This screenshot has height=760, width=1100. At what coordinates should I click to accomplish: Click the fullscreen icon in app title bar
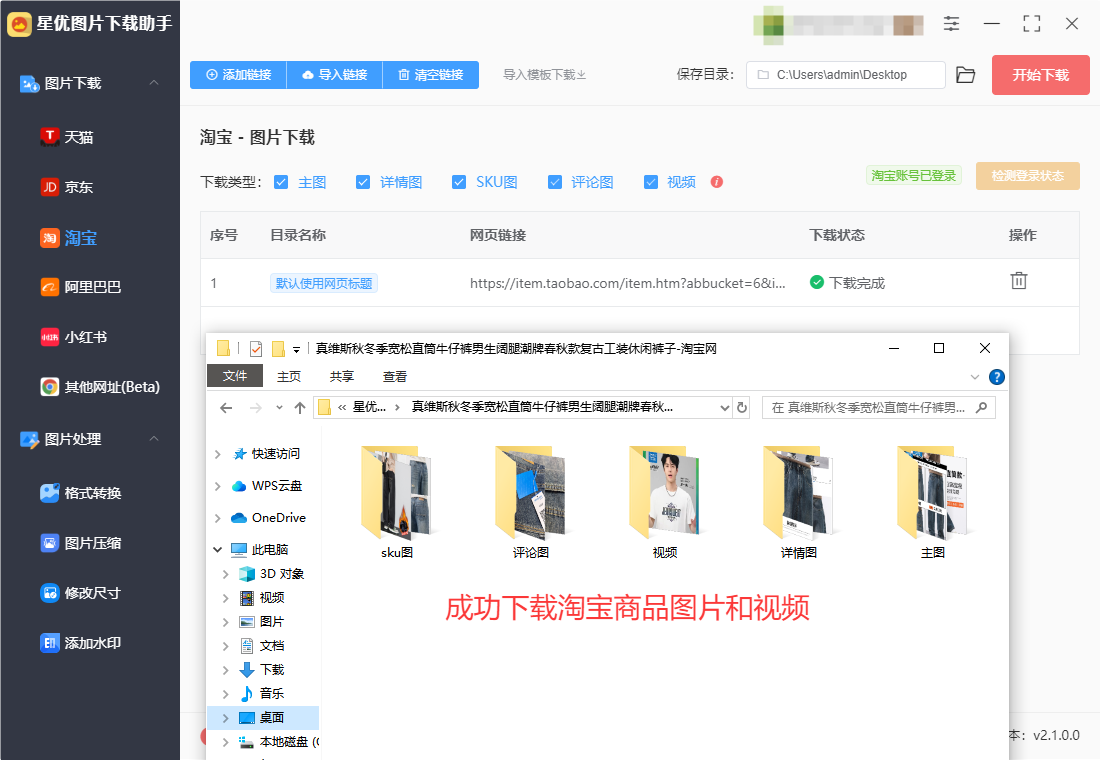(x=1031, y=24)
